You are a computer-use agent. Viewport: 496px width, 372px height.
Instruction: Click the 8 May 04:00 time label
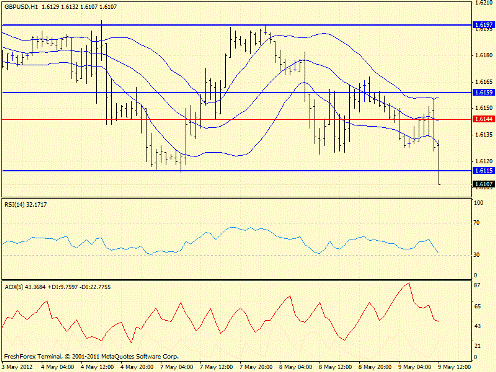(x=296, y=367)
